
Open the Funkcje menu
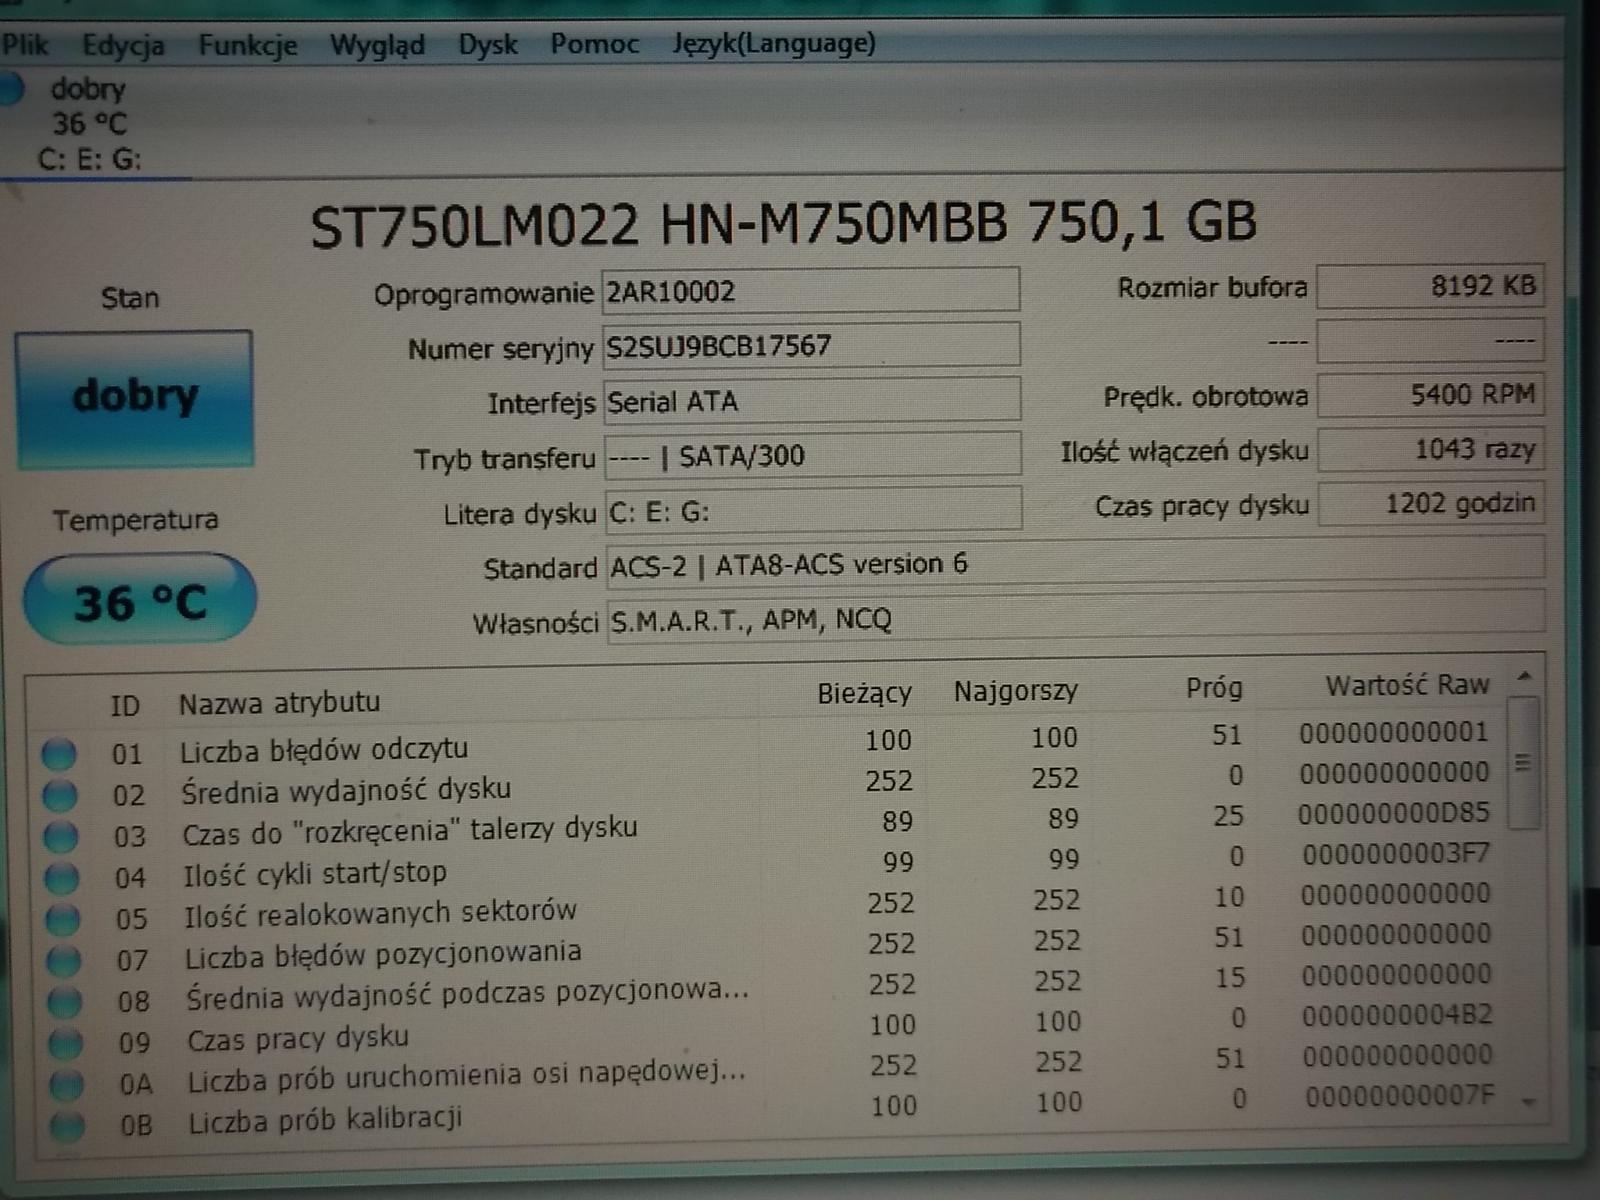[x=247, y=45]
